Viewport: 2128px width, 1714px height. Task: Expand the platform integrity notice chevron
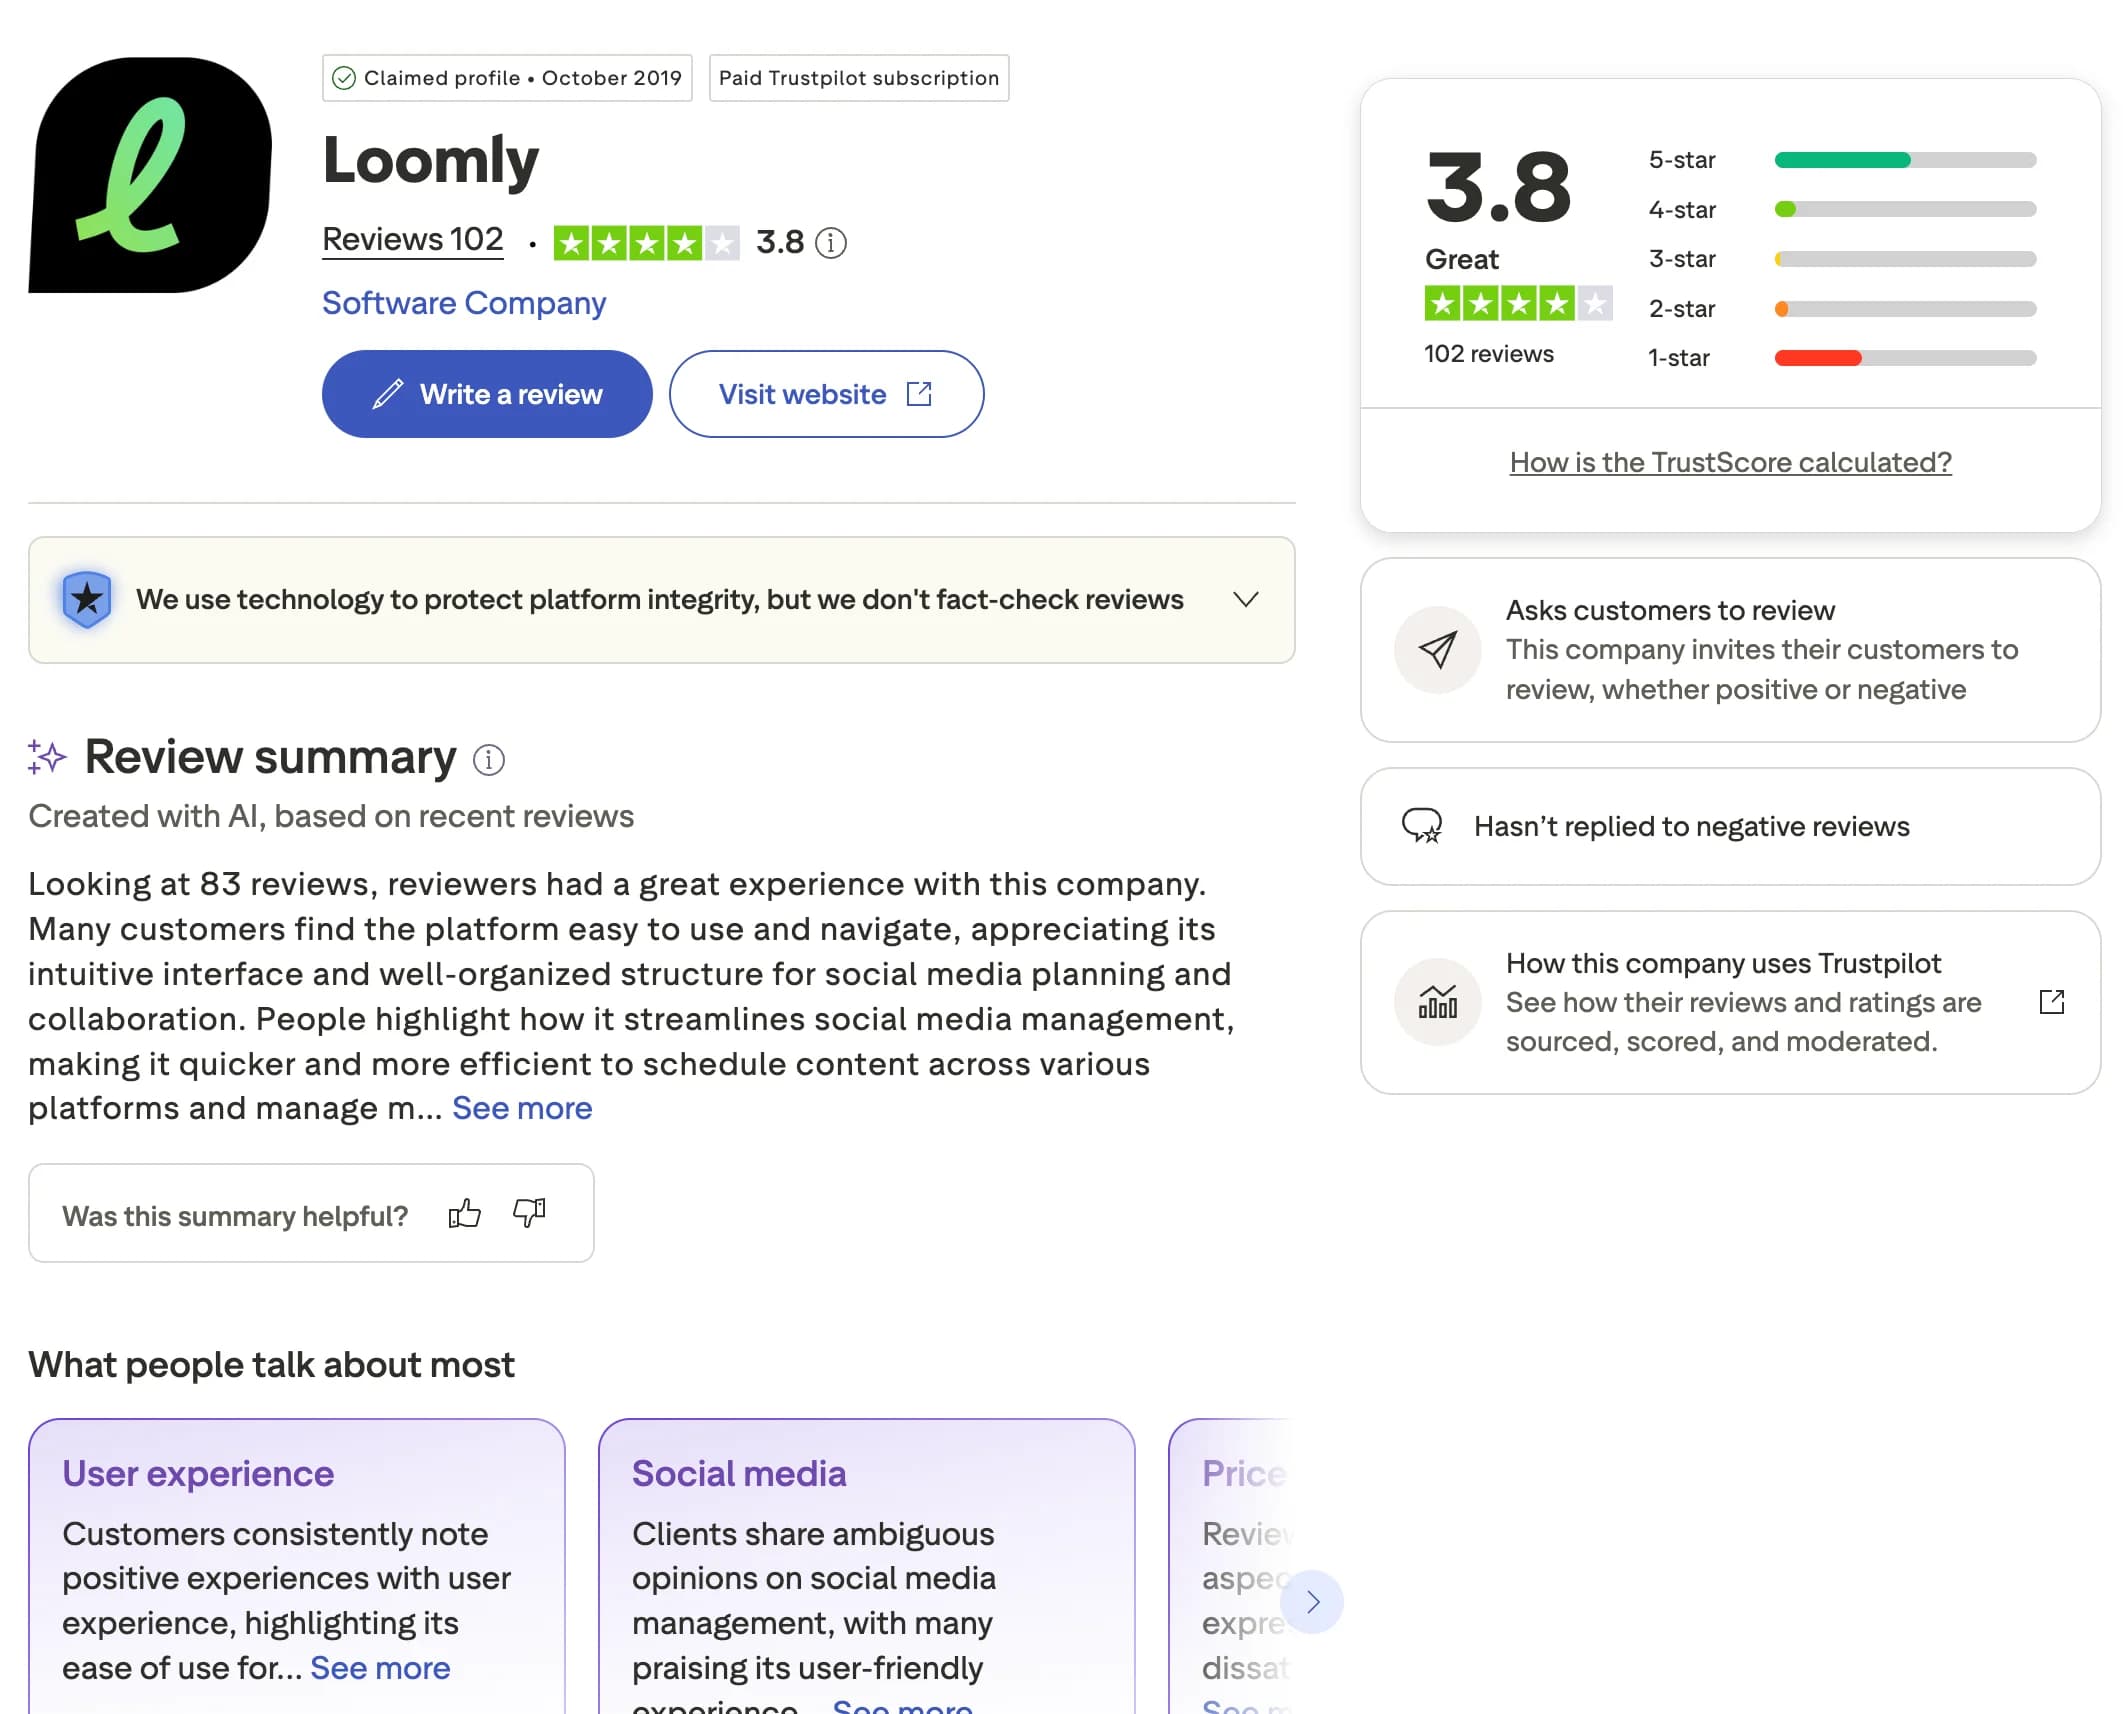(x=1245, y=599)
